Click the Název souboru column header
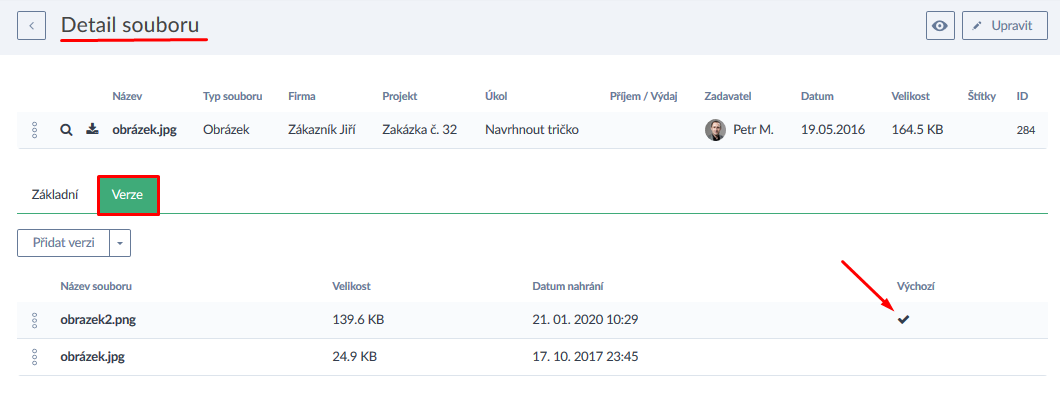The height and width of the screenshot is (419, 1060). point(96,287)
